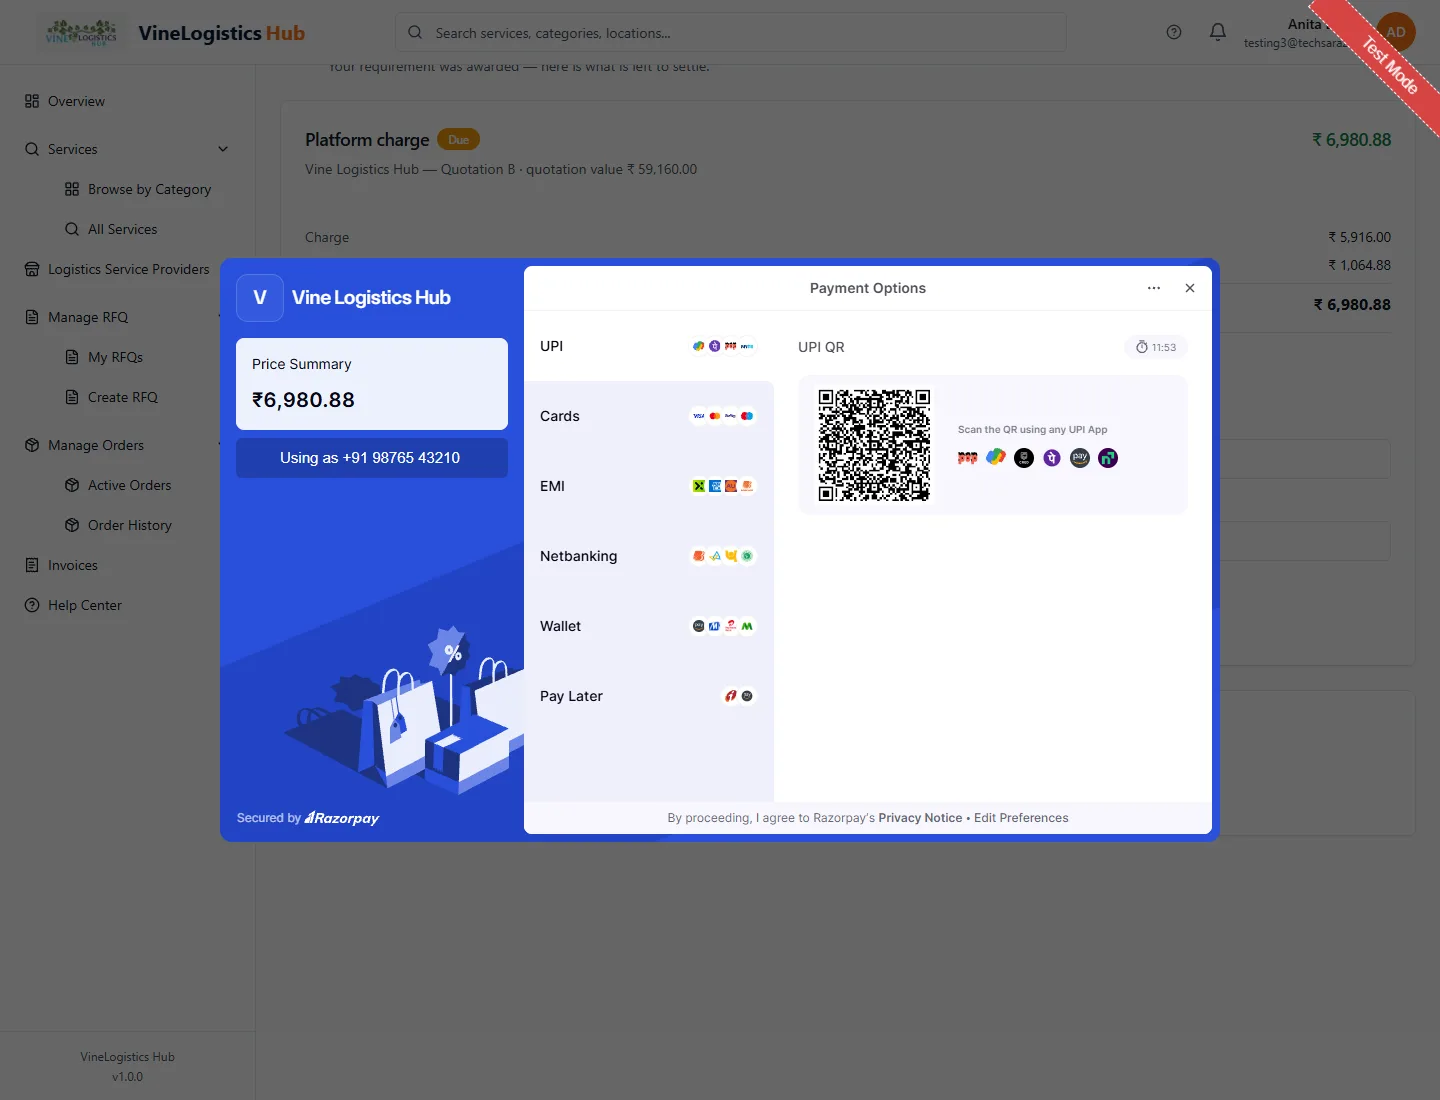This screenshot has width=1440, height=1100.
Task: Select the Cards payment method
Action: [x=649, y=416]
